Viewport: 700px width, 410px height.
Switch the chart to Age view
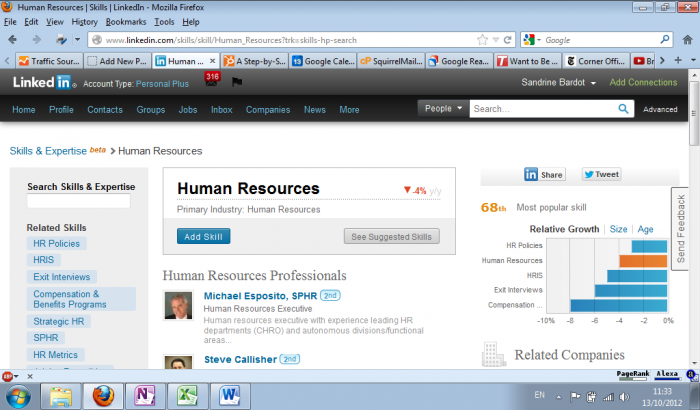(645, 229)
